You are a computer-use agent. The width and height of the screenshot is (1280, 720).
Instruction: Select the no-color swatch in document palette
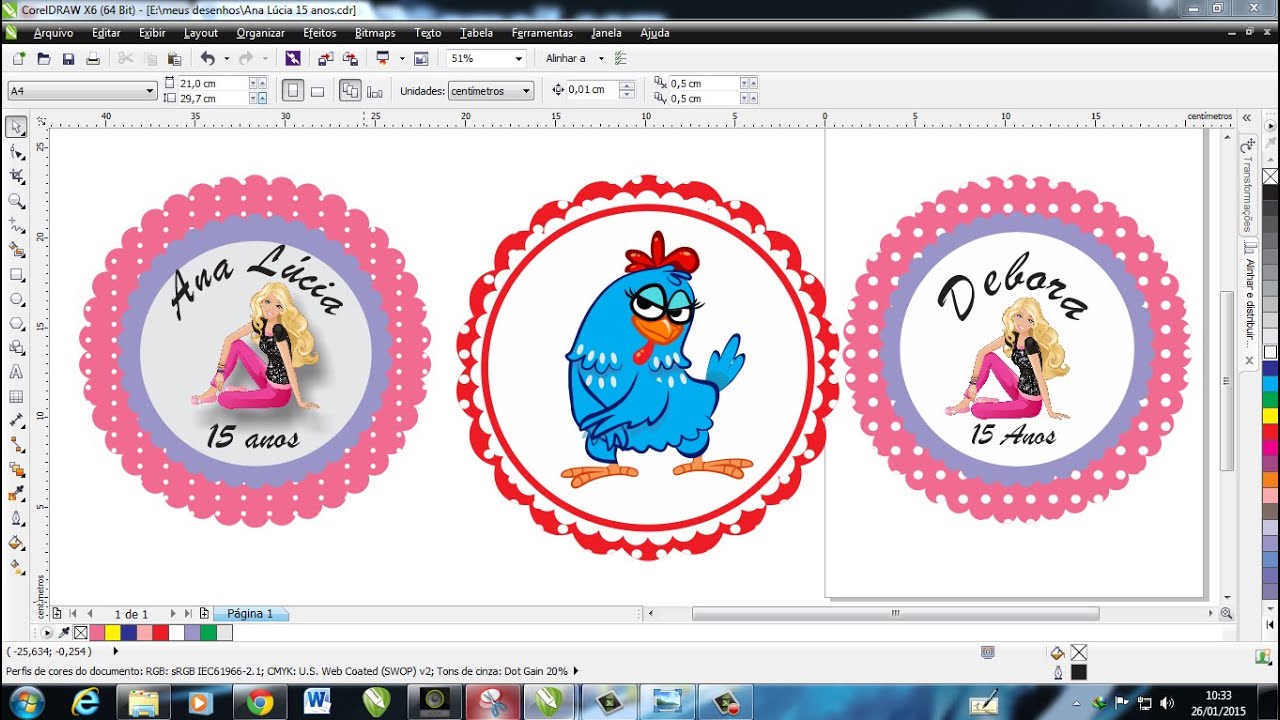pyautogui.click(x=81, y=633)
